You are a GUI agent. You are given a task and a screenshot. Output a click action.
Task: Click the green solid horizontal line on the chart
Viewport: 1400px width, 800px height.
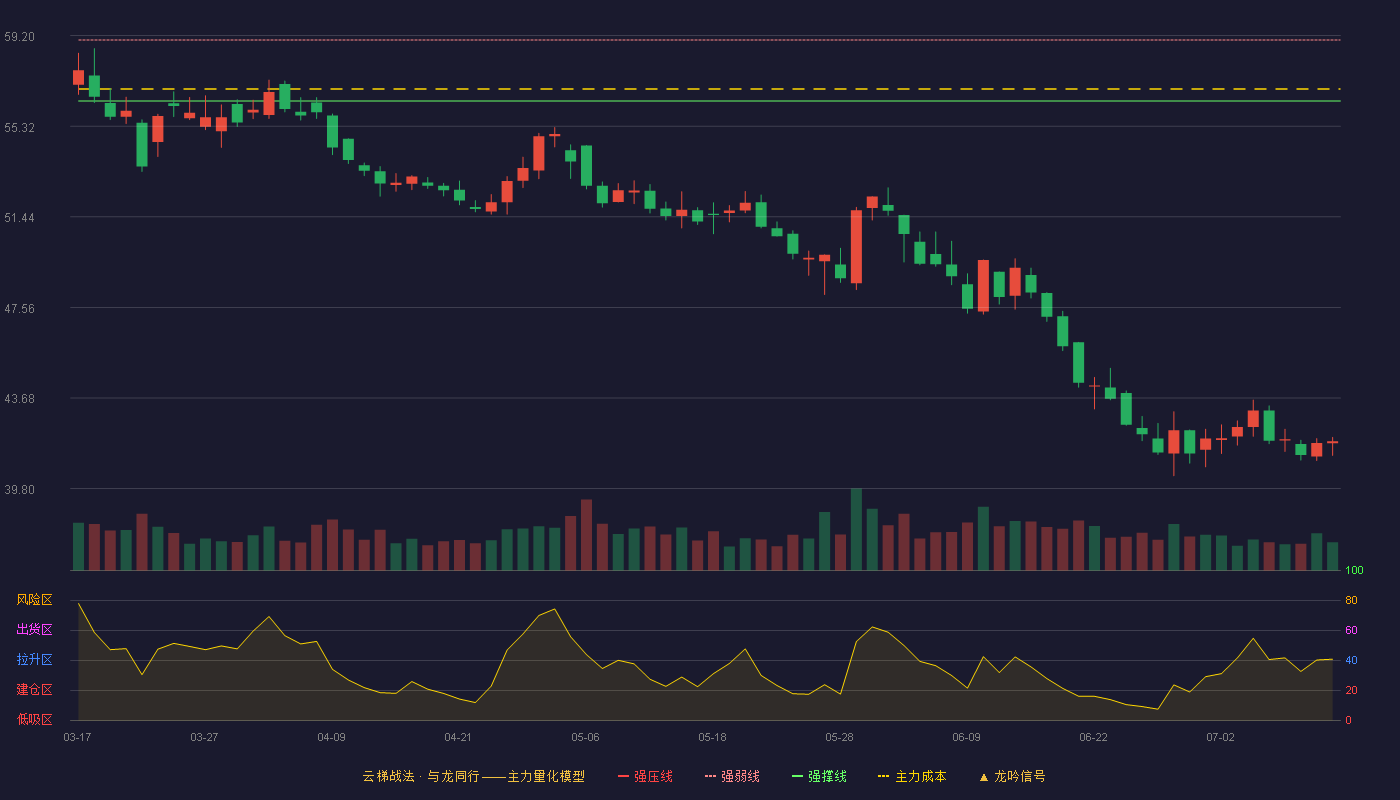(x=709, y=101)
